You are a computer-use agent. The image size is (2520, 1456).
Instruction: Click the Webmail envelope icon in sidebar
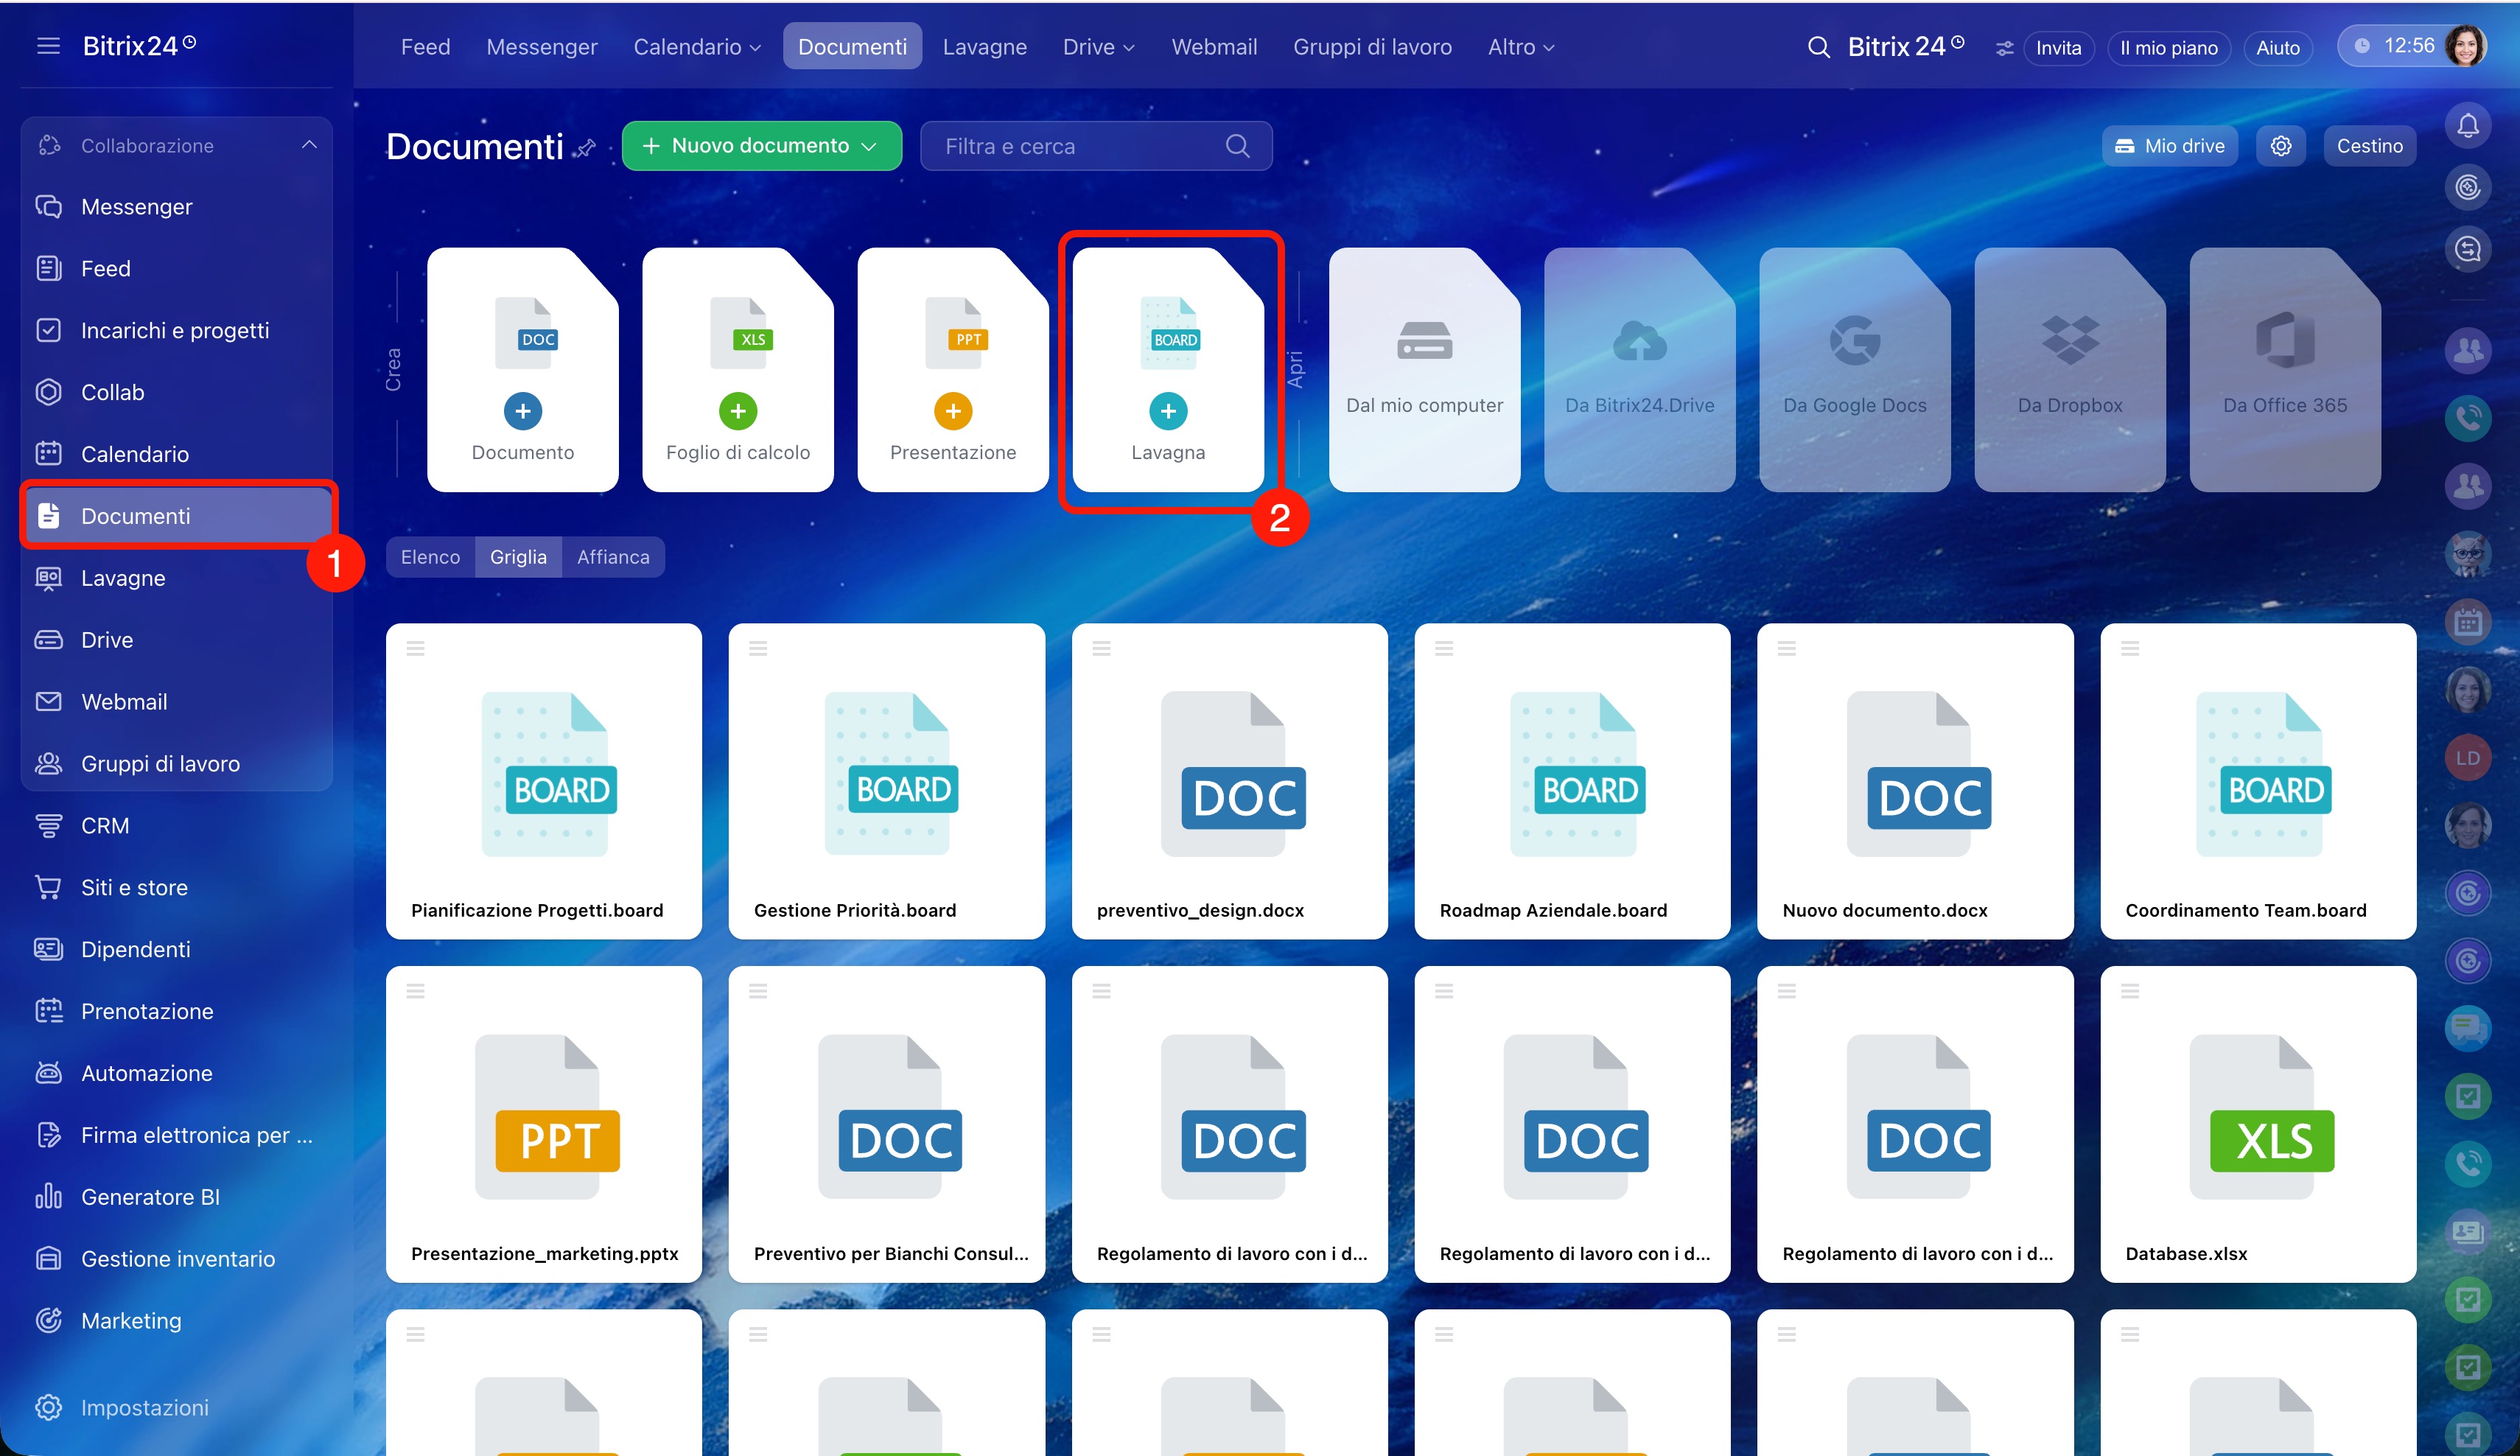coord(49,702)
